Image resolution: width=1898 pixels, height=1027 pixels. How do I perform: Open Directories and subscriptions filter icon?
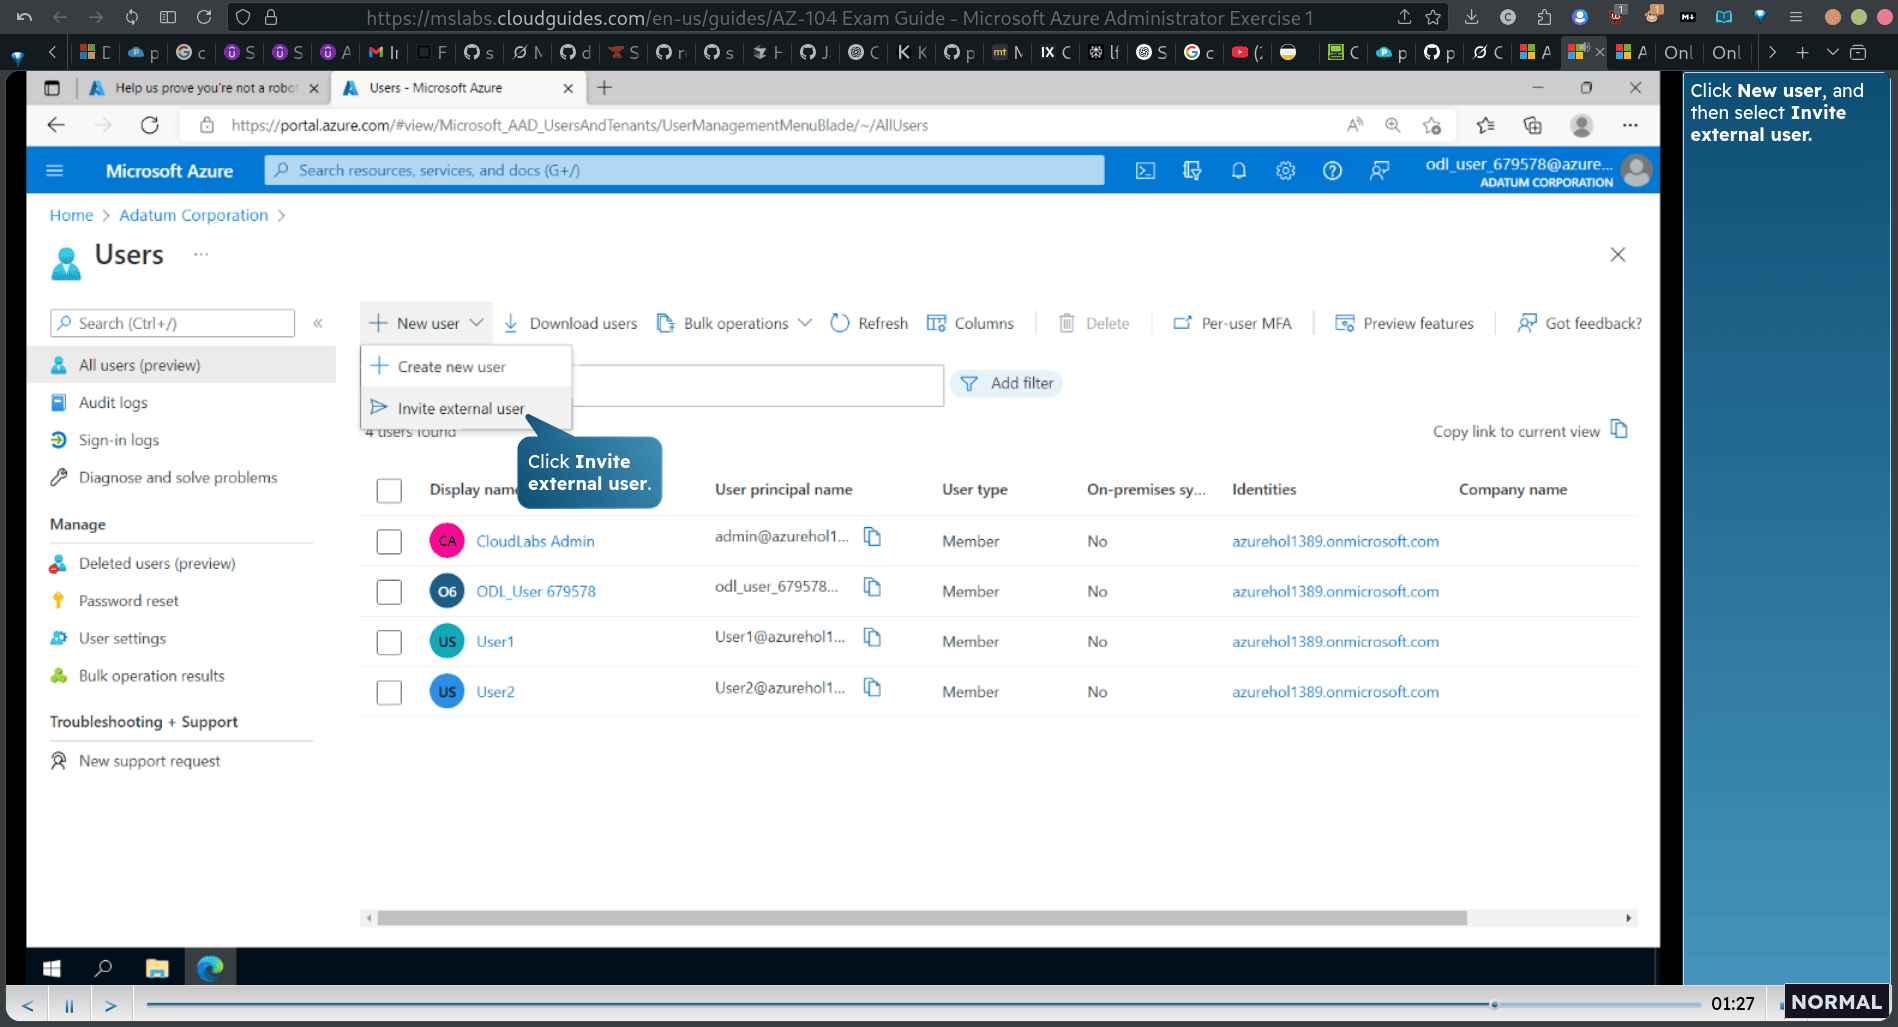pos(1192,171)
